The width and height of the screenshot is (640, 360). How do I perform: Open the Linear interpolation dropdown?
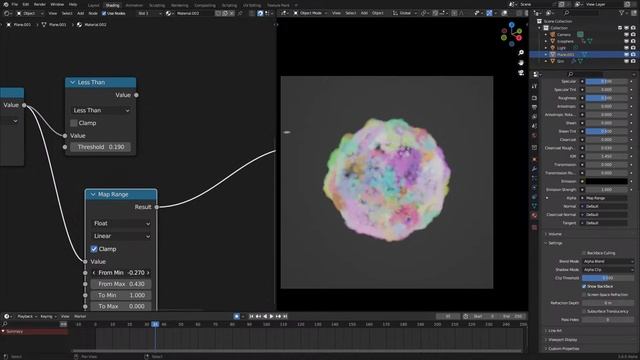121,236
